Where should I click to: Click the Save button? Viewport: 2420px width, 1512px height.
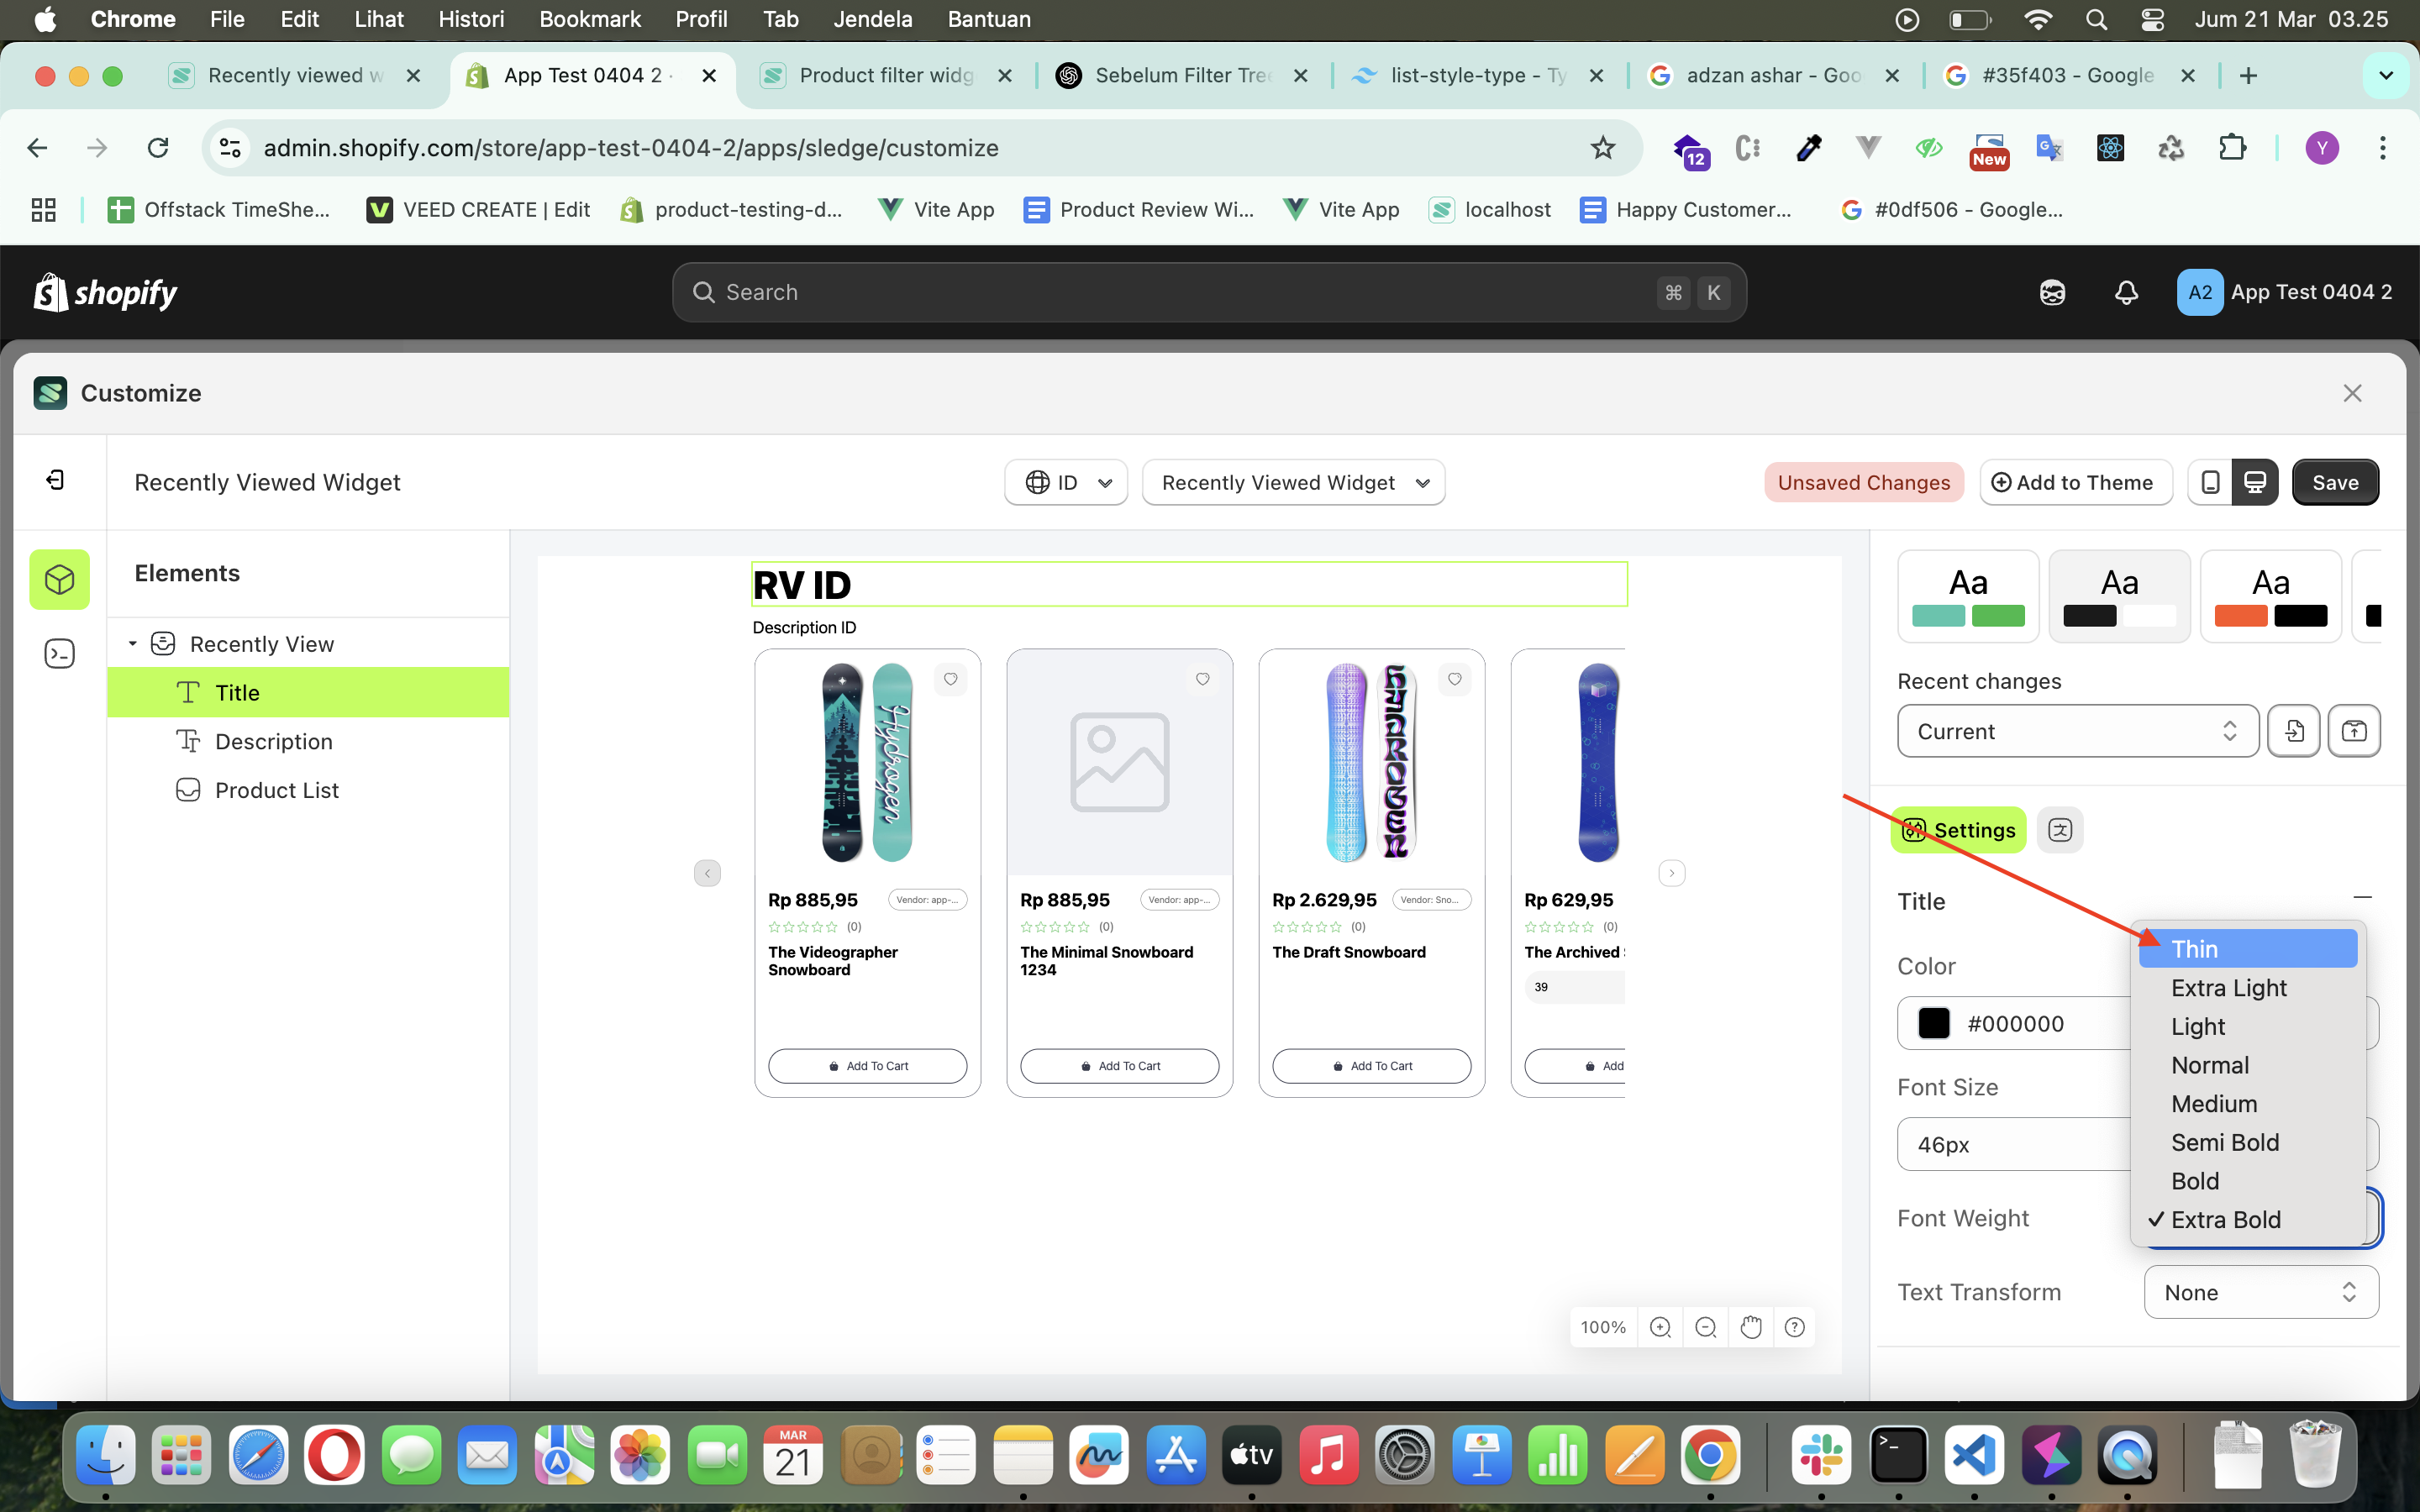point(2335,483)
